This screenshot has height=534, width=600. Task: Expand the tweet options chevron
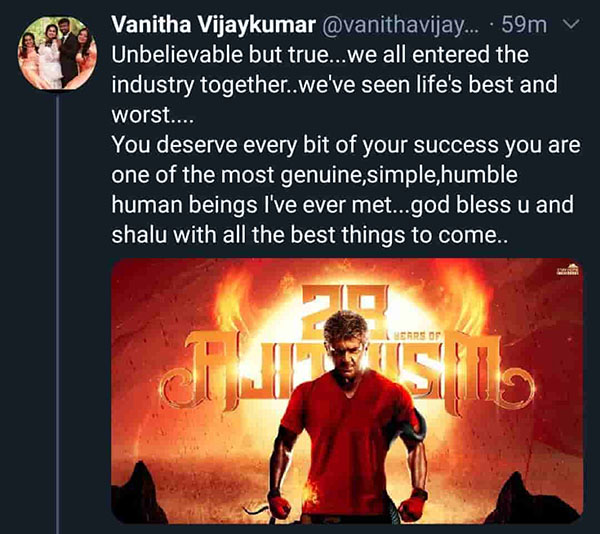(x=572, y=24)
